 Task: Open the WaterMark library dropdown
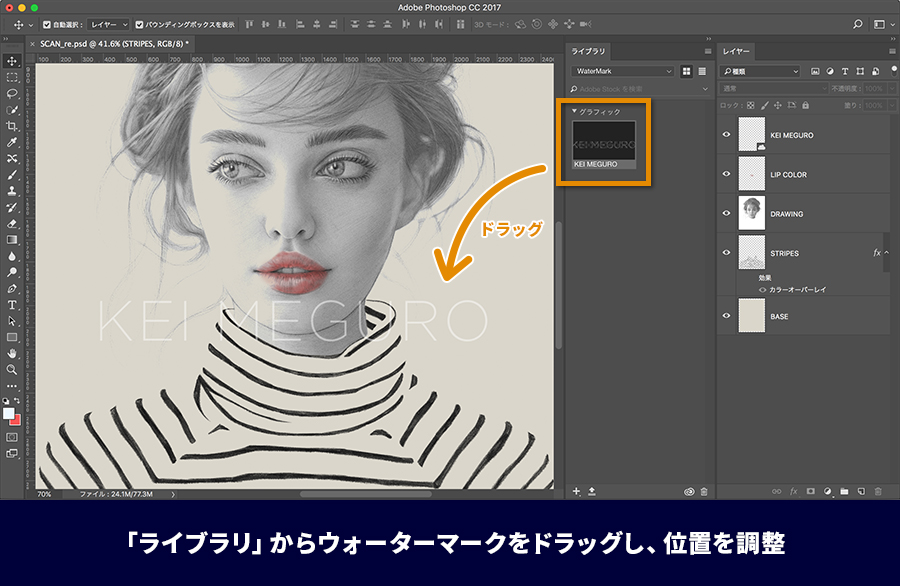[x=623, y=71]
